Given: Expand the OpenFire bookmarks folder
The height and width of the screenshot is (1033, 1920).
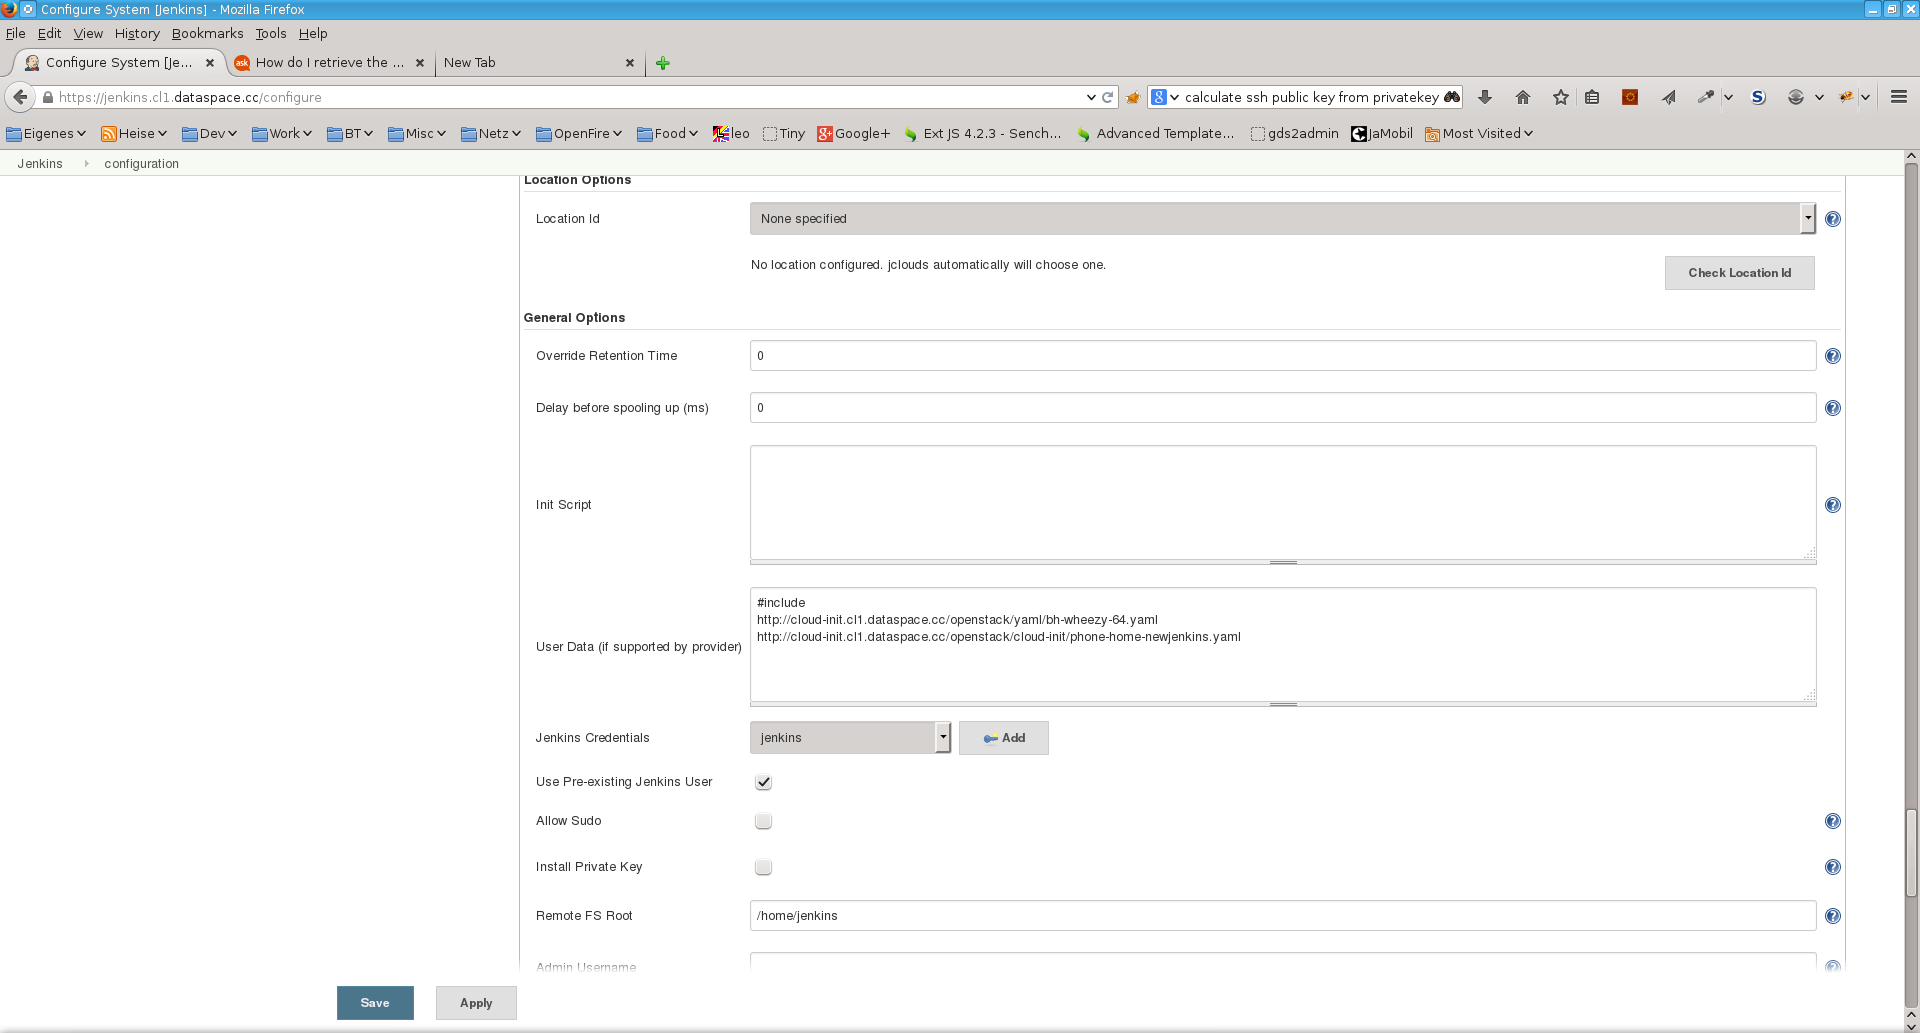Looking at the screenshot, I should pos(579,133).
